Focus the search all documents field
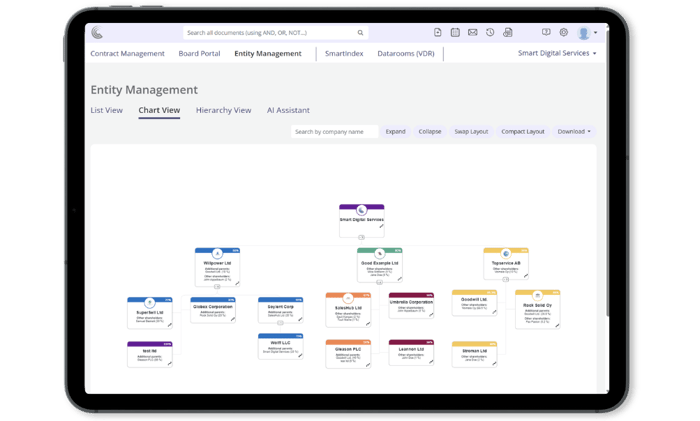The width and height of the screenshot is (700, 421). click(275, 33)
